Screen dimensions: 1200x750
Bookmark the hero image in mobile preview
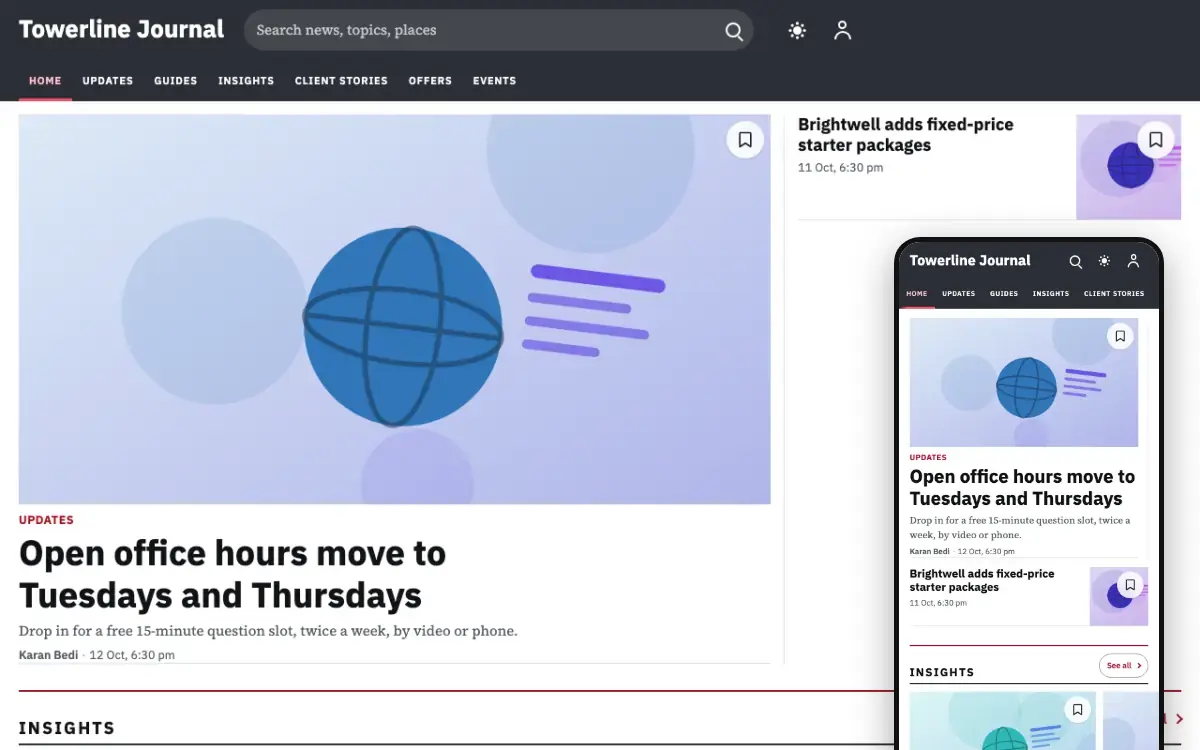1120,336
